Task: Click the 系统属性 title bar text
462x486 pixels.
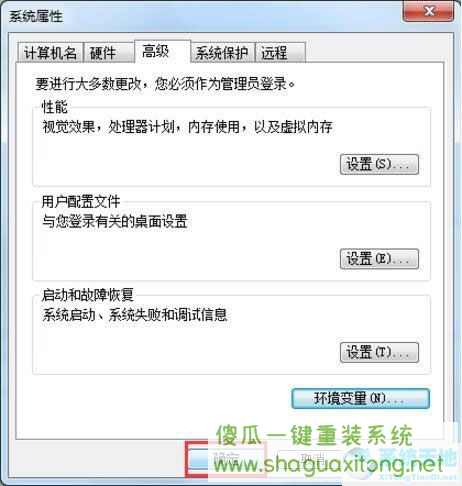Action: click(36, 16)
